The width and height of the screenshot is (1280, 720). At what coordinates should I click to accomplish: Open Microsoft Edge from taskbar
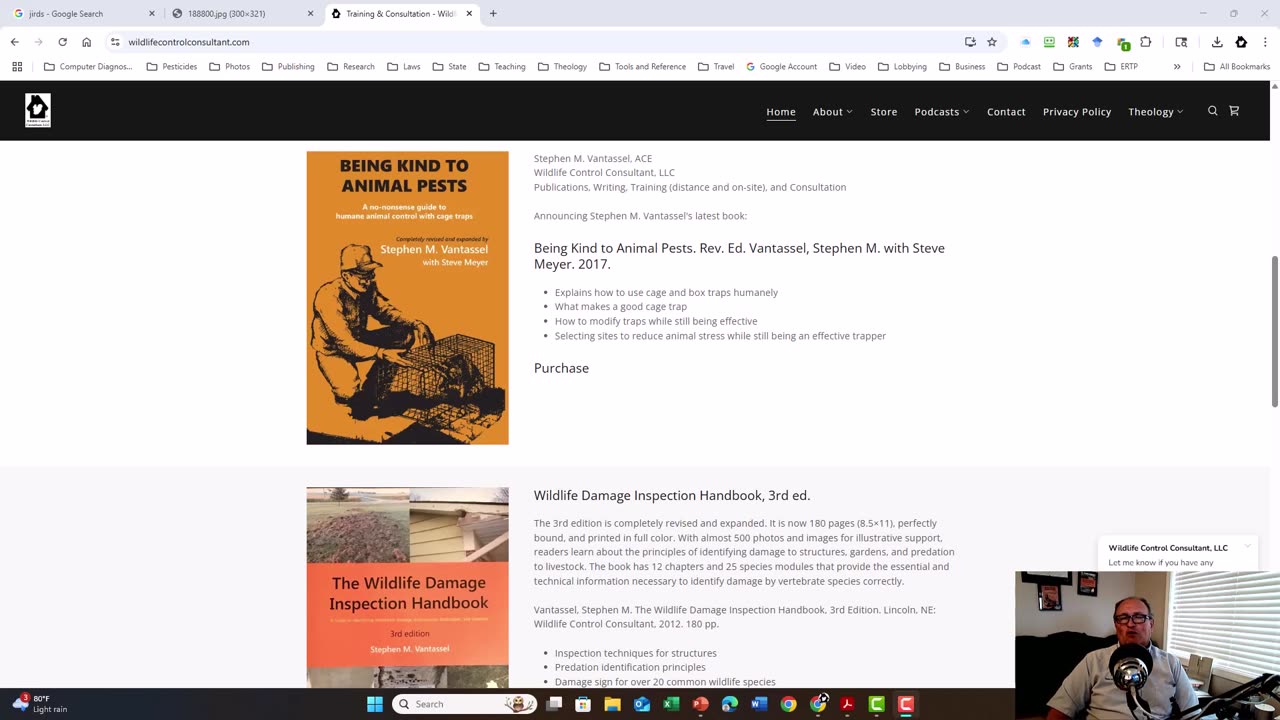tap(729, 704)
